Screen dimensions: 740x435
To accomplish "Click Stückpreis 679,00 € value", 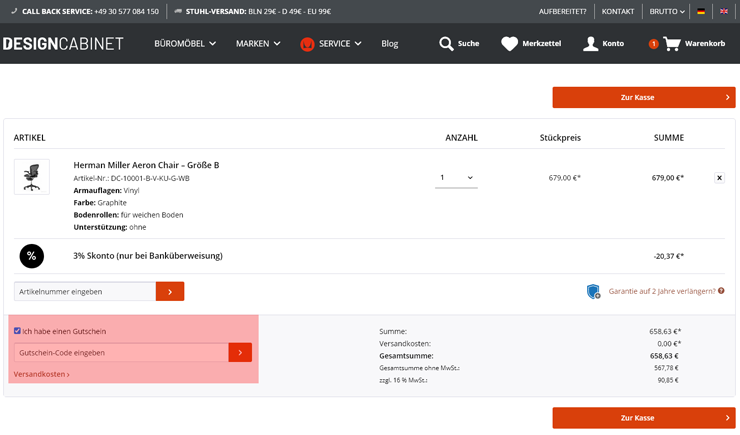I will (564, 178).
